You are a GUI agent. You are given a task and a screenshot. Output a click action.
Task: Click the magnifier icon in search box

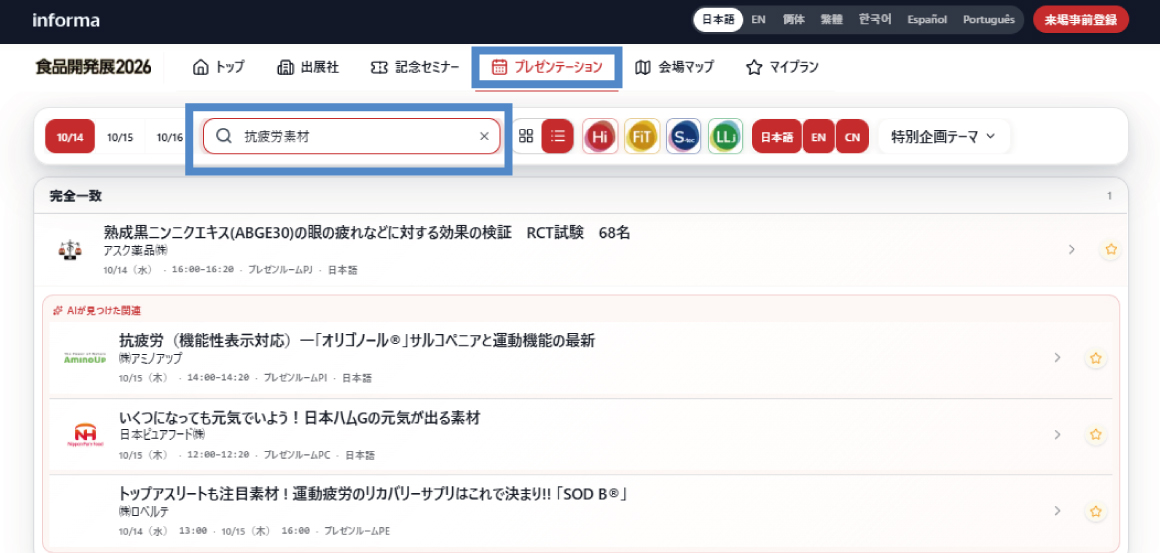(x=223, y=136)
